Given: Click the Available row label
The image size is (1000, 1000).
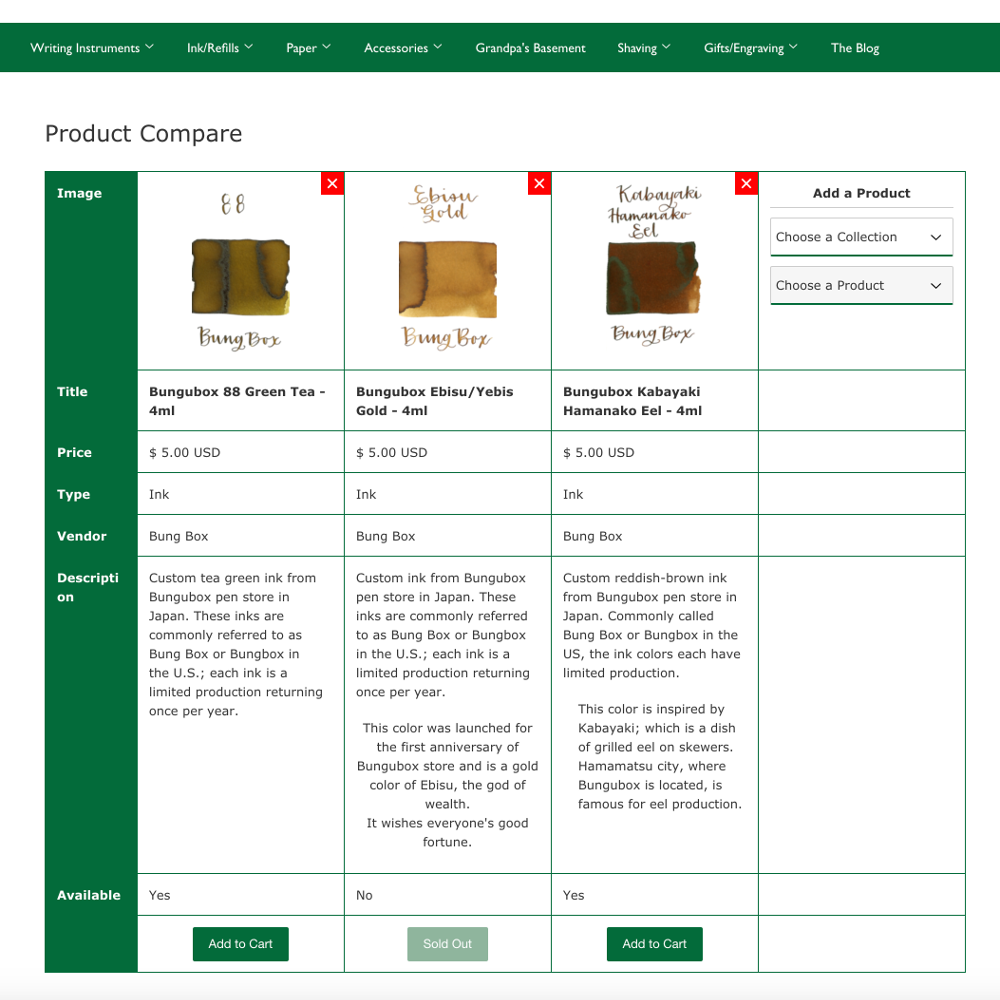Looking at the screenshot, I should click(89, 895).
